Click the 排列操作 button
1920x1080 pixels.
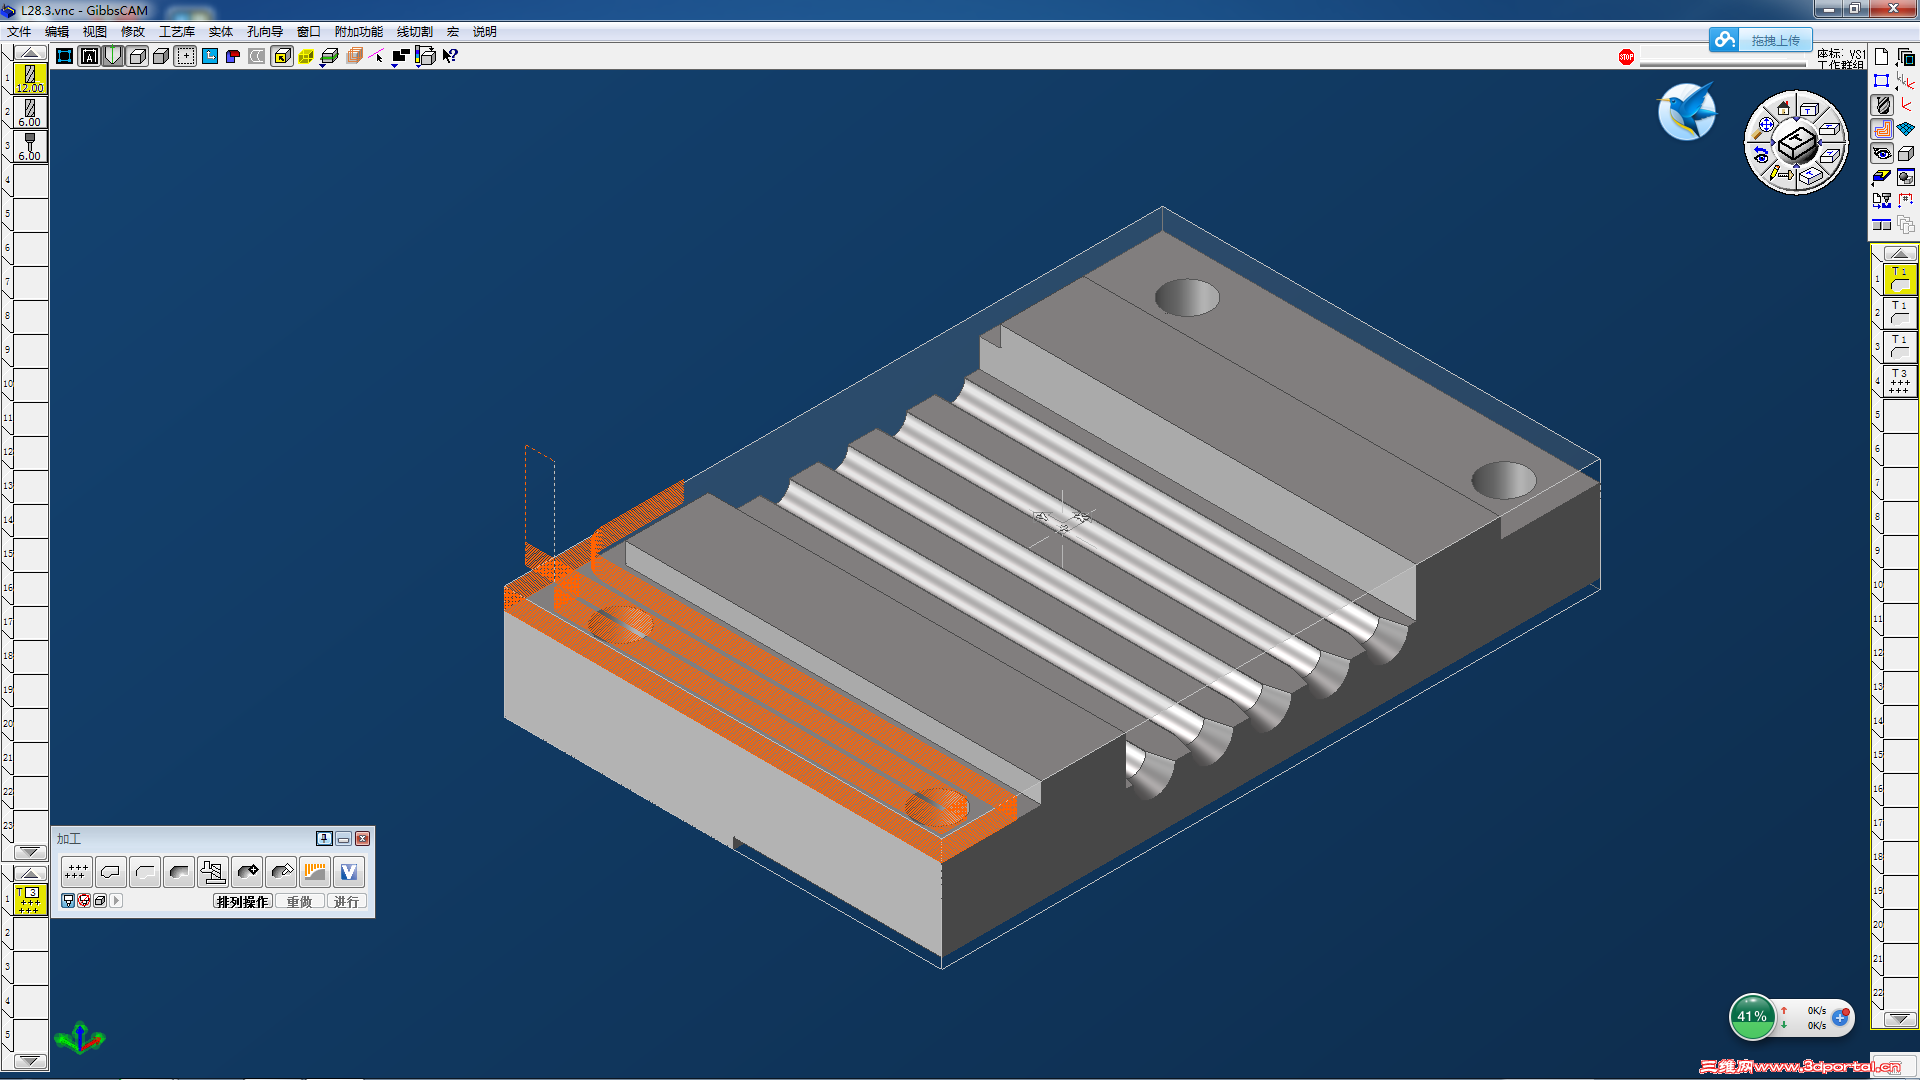click(242, 902)
